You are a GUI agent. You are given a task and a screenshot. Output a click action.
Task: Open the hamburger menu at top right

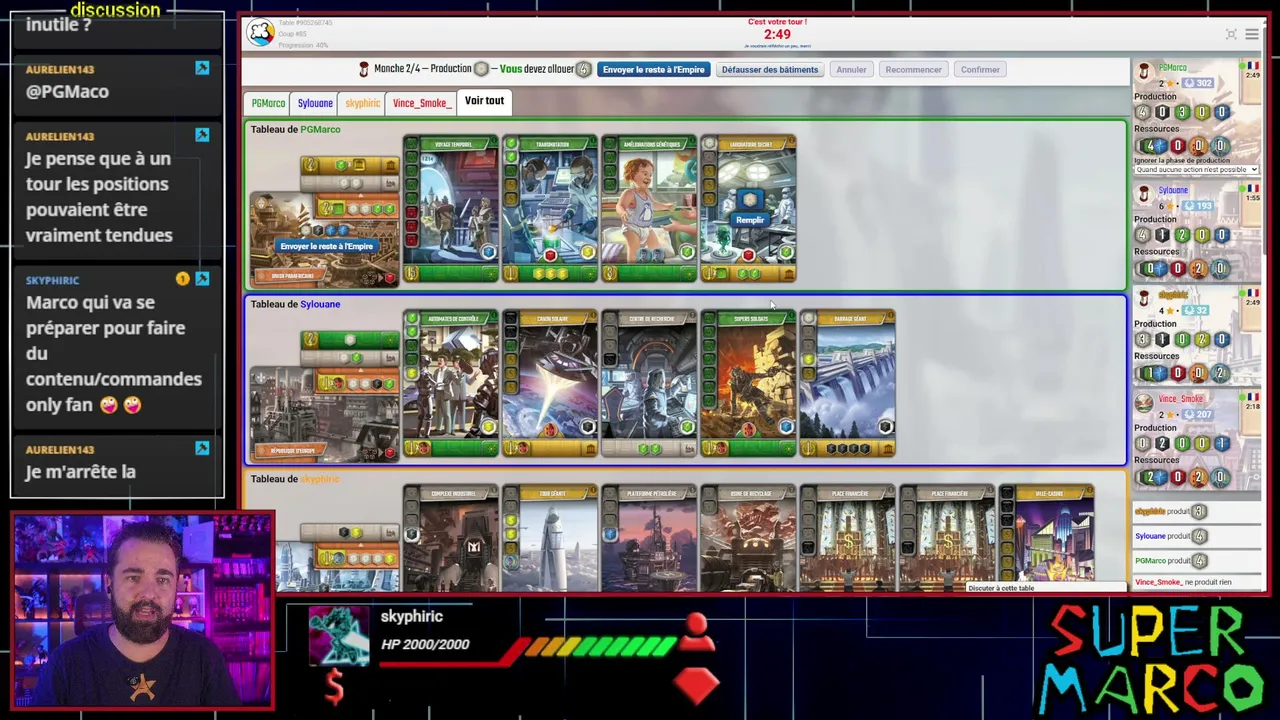tap(1252, 34)
